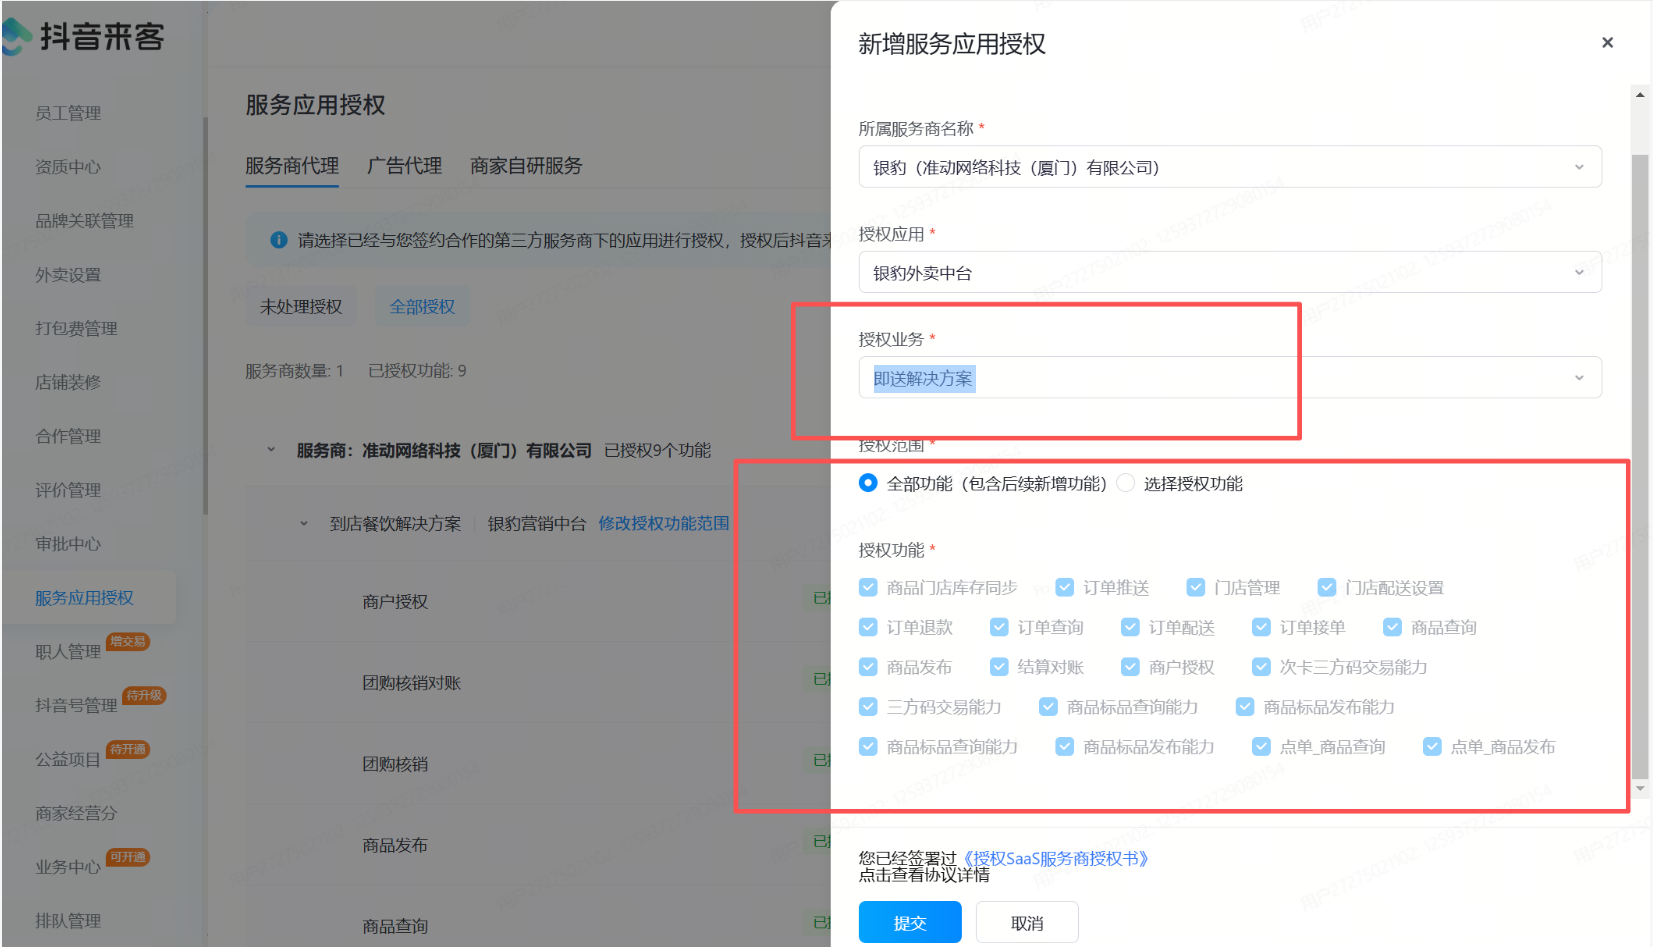This screenshot has width=1653, height=947.
Task: Switch to 服务商代理 tab
Action: coord(292,166)
